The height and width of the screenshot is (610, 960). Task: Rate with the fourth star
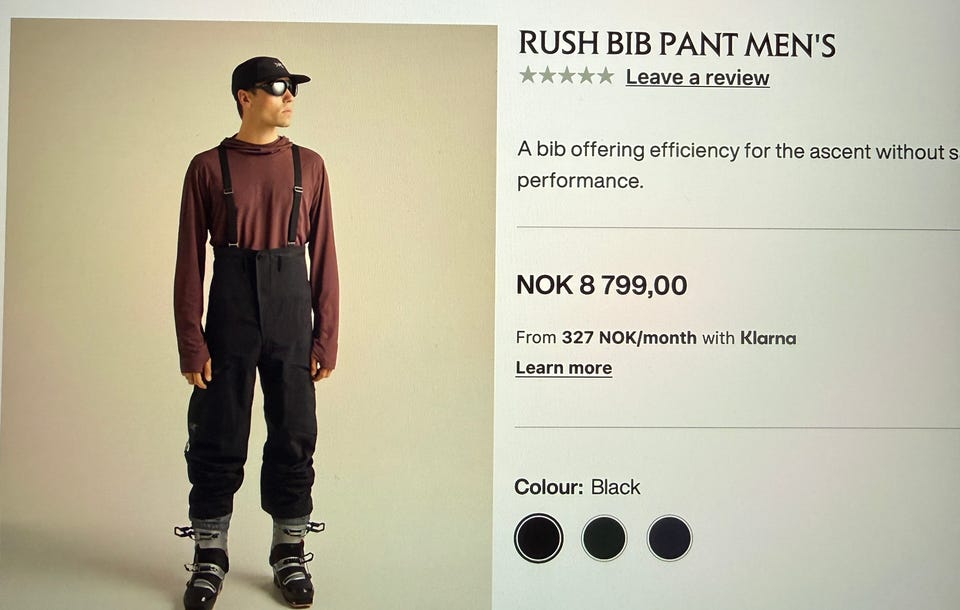(587, 76)
